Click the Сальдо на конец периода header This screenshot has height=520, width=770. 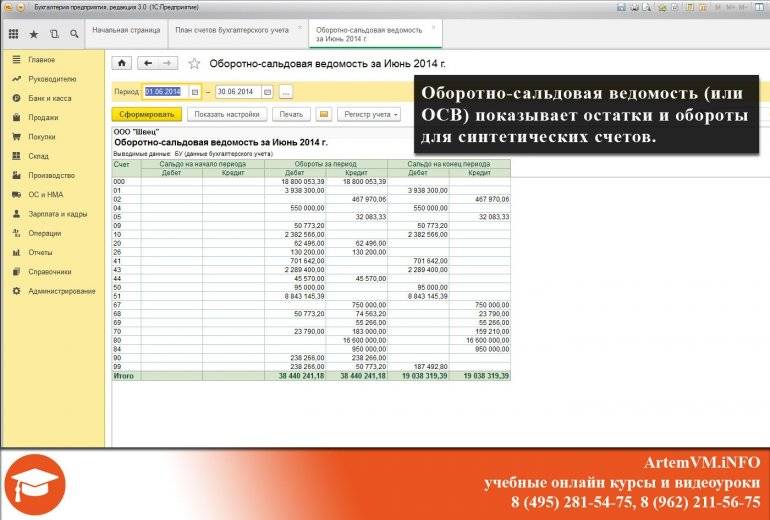tap(449, 164)
